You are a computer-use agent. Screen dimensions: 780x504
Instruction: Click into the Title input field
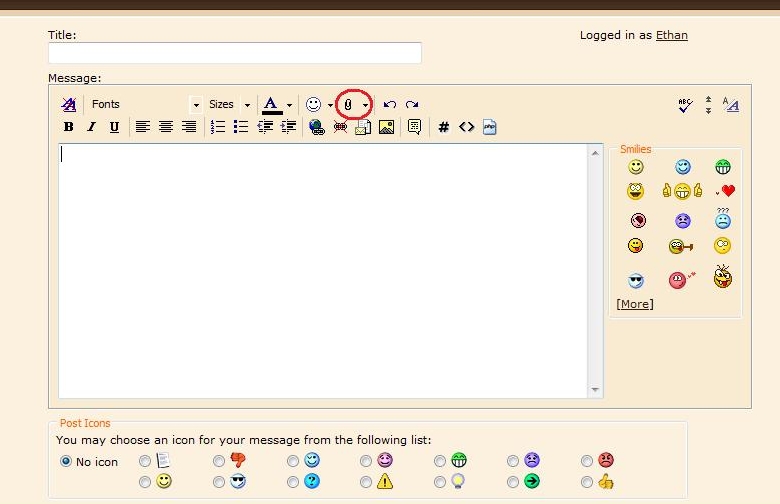tap(235, 53)
